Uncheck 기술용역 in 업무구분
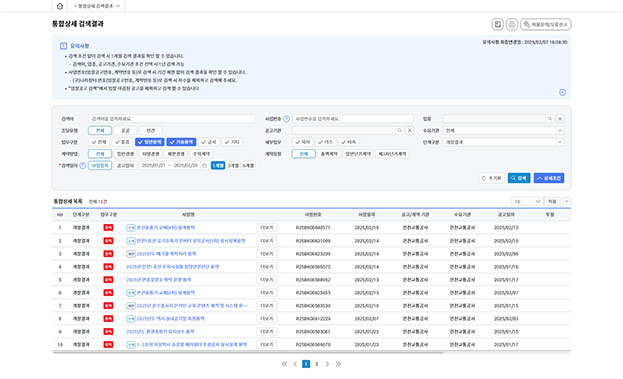The image size is (623, 379). click(x=181, y=142)
